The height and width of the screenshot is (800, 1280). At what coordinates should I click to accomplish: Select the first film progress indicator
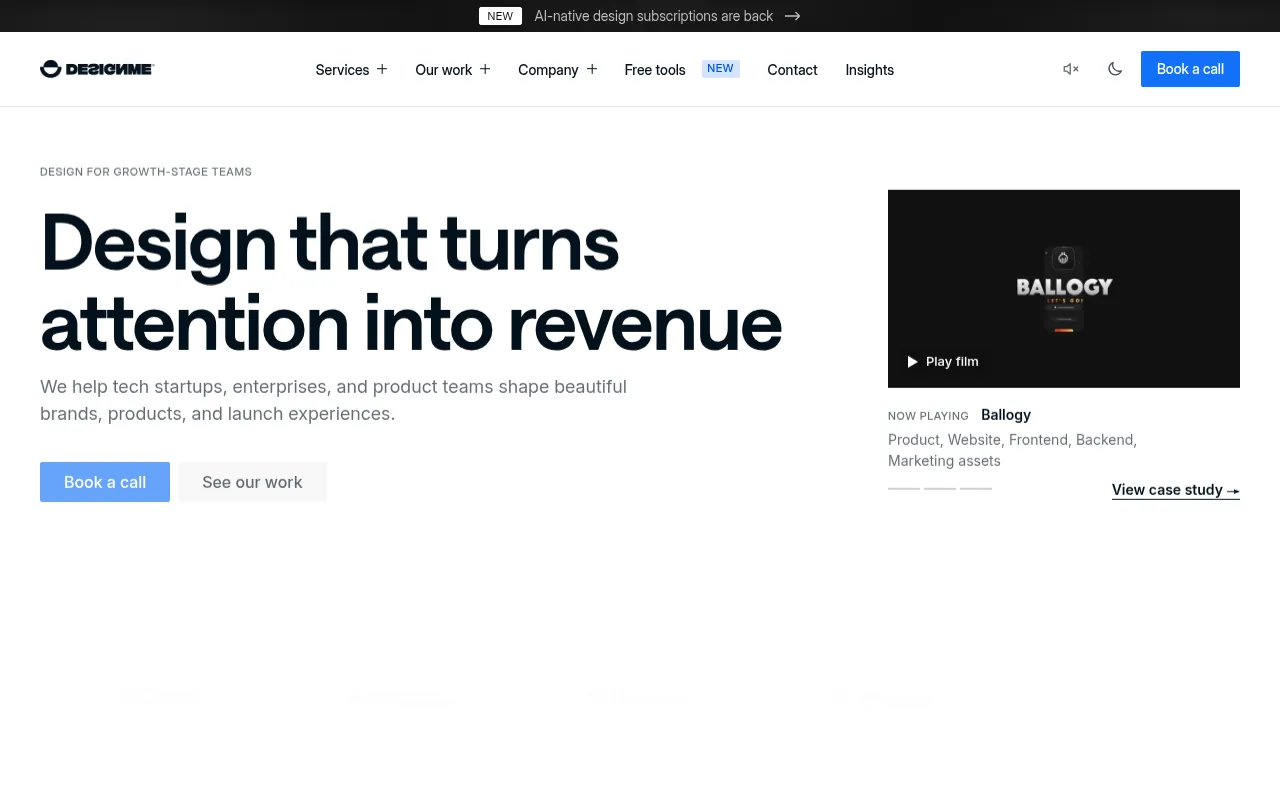click(x=904, y=489)
